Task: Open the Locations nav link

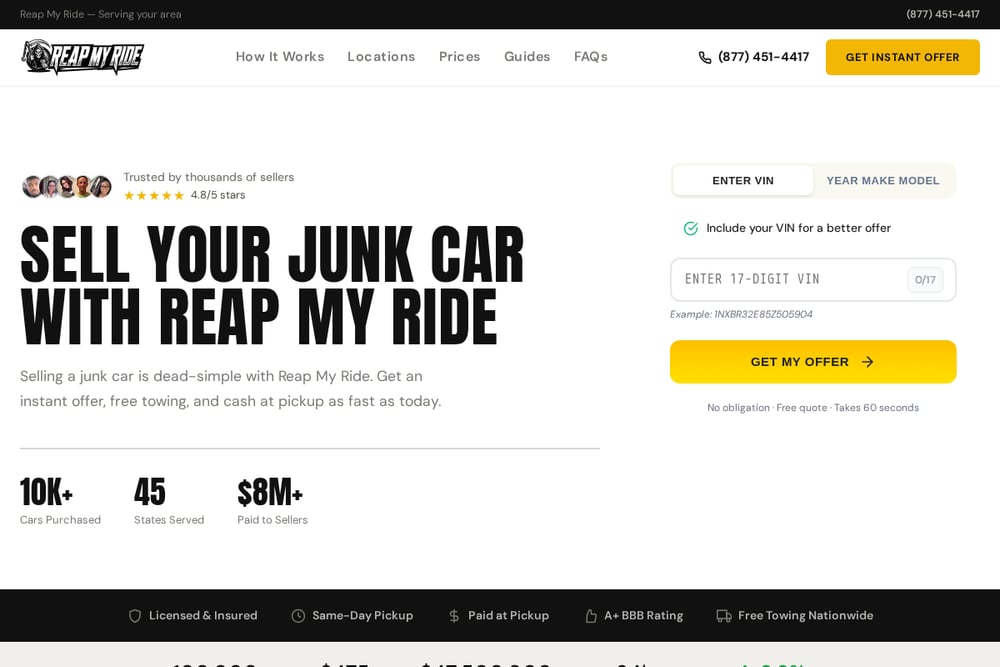Action: tap(381, 57)
